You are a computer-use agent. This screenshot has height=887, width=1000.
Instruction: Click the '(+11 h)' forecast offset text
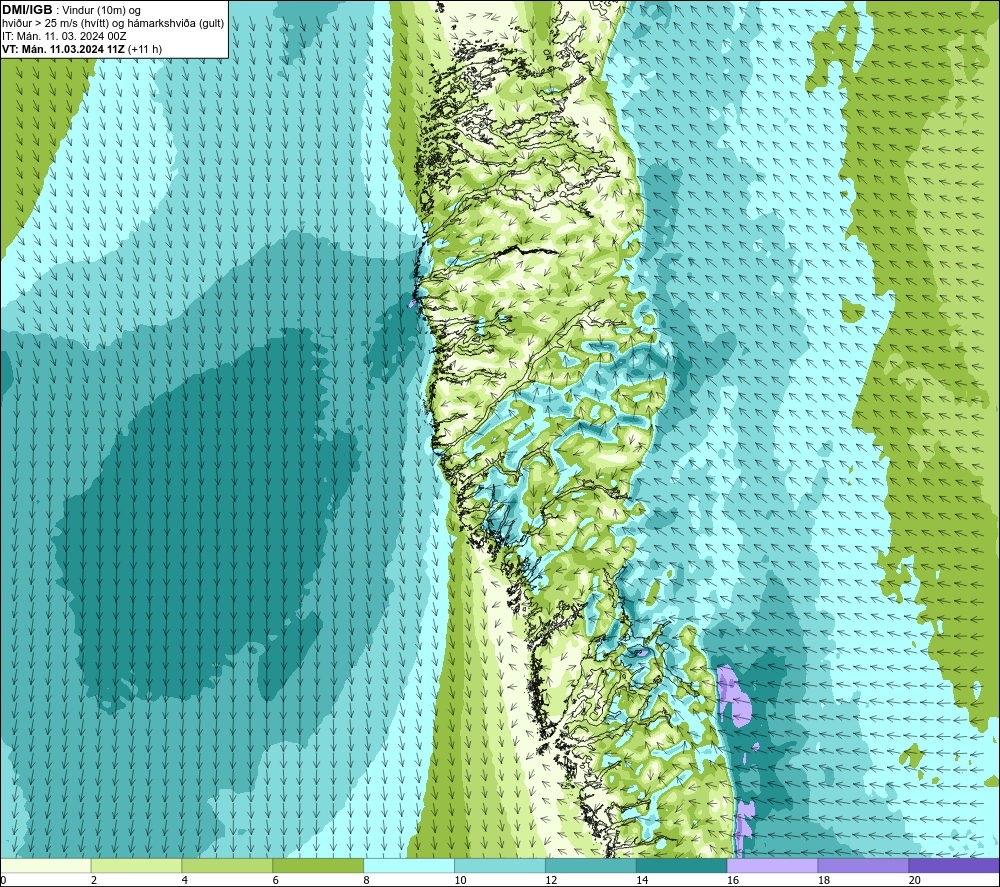click(x=145, y=49)
